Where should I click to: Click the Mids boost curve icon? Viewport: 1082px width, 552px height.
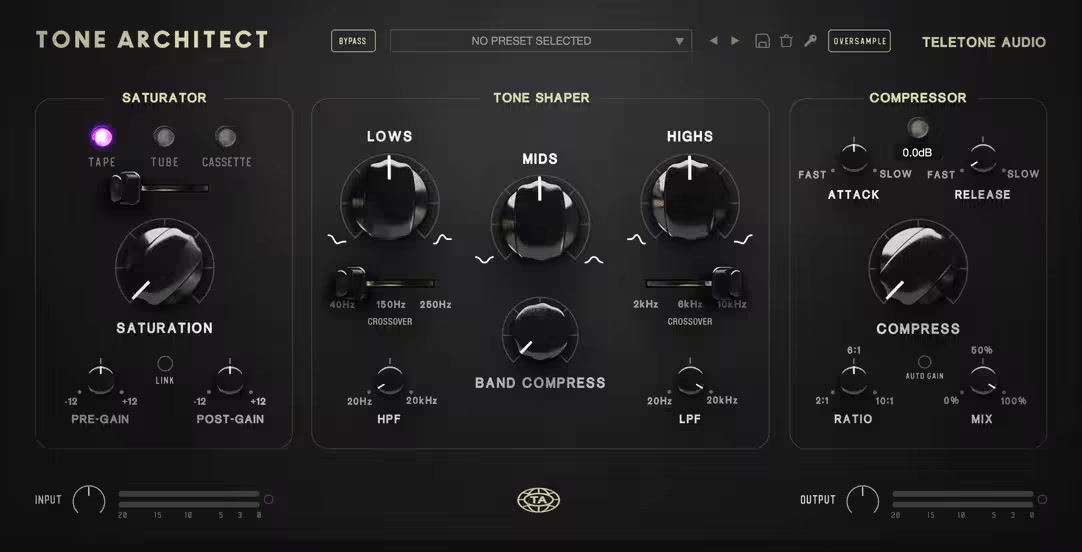(594, 260)
